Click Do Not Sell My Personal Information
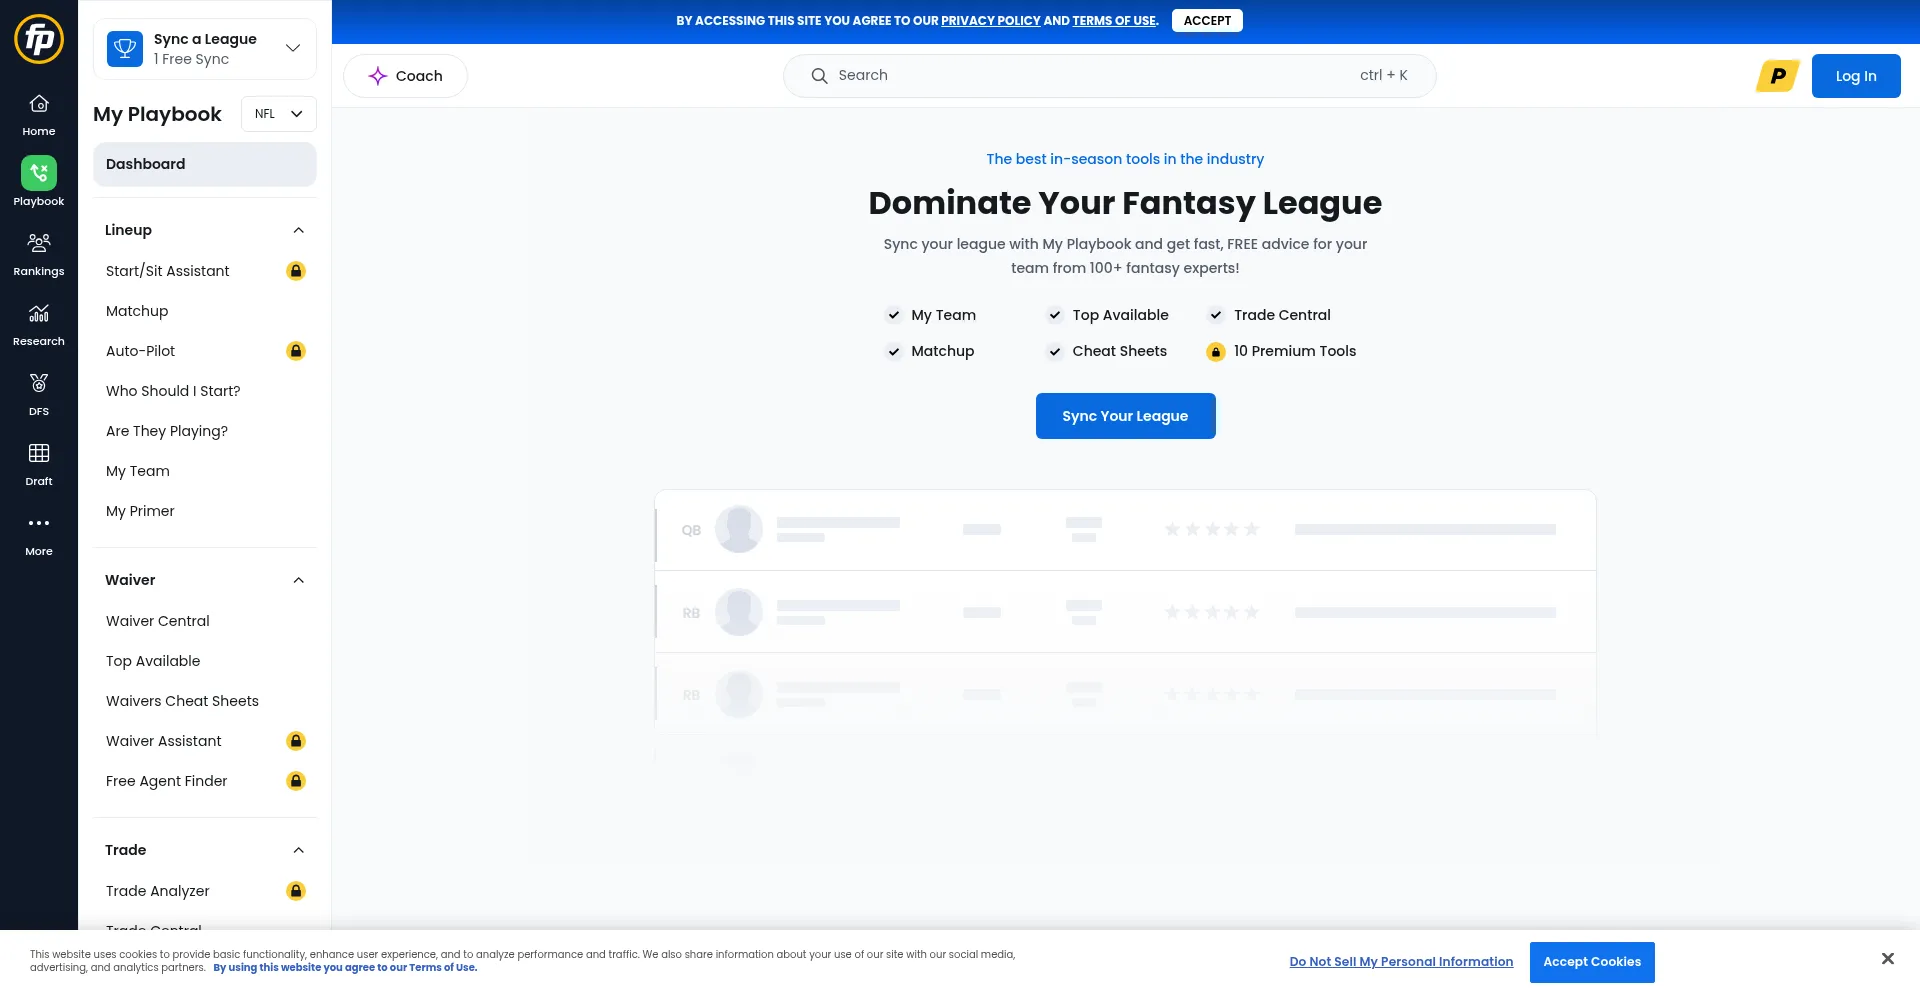Screen dimensions: 1920x993 (1401, 962)
